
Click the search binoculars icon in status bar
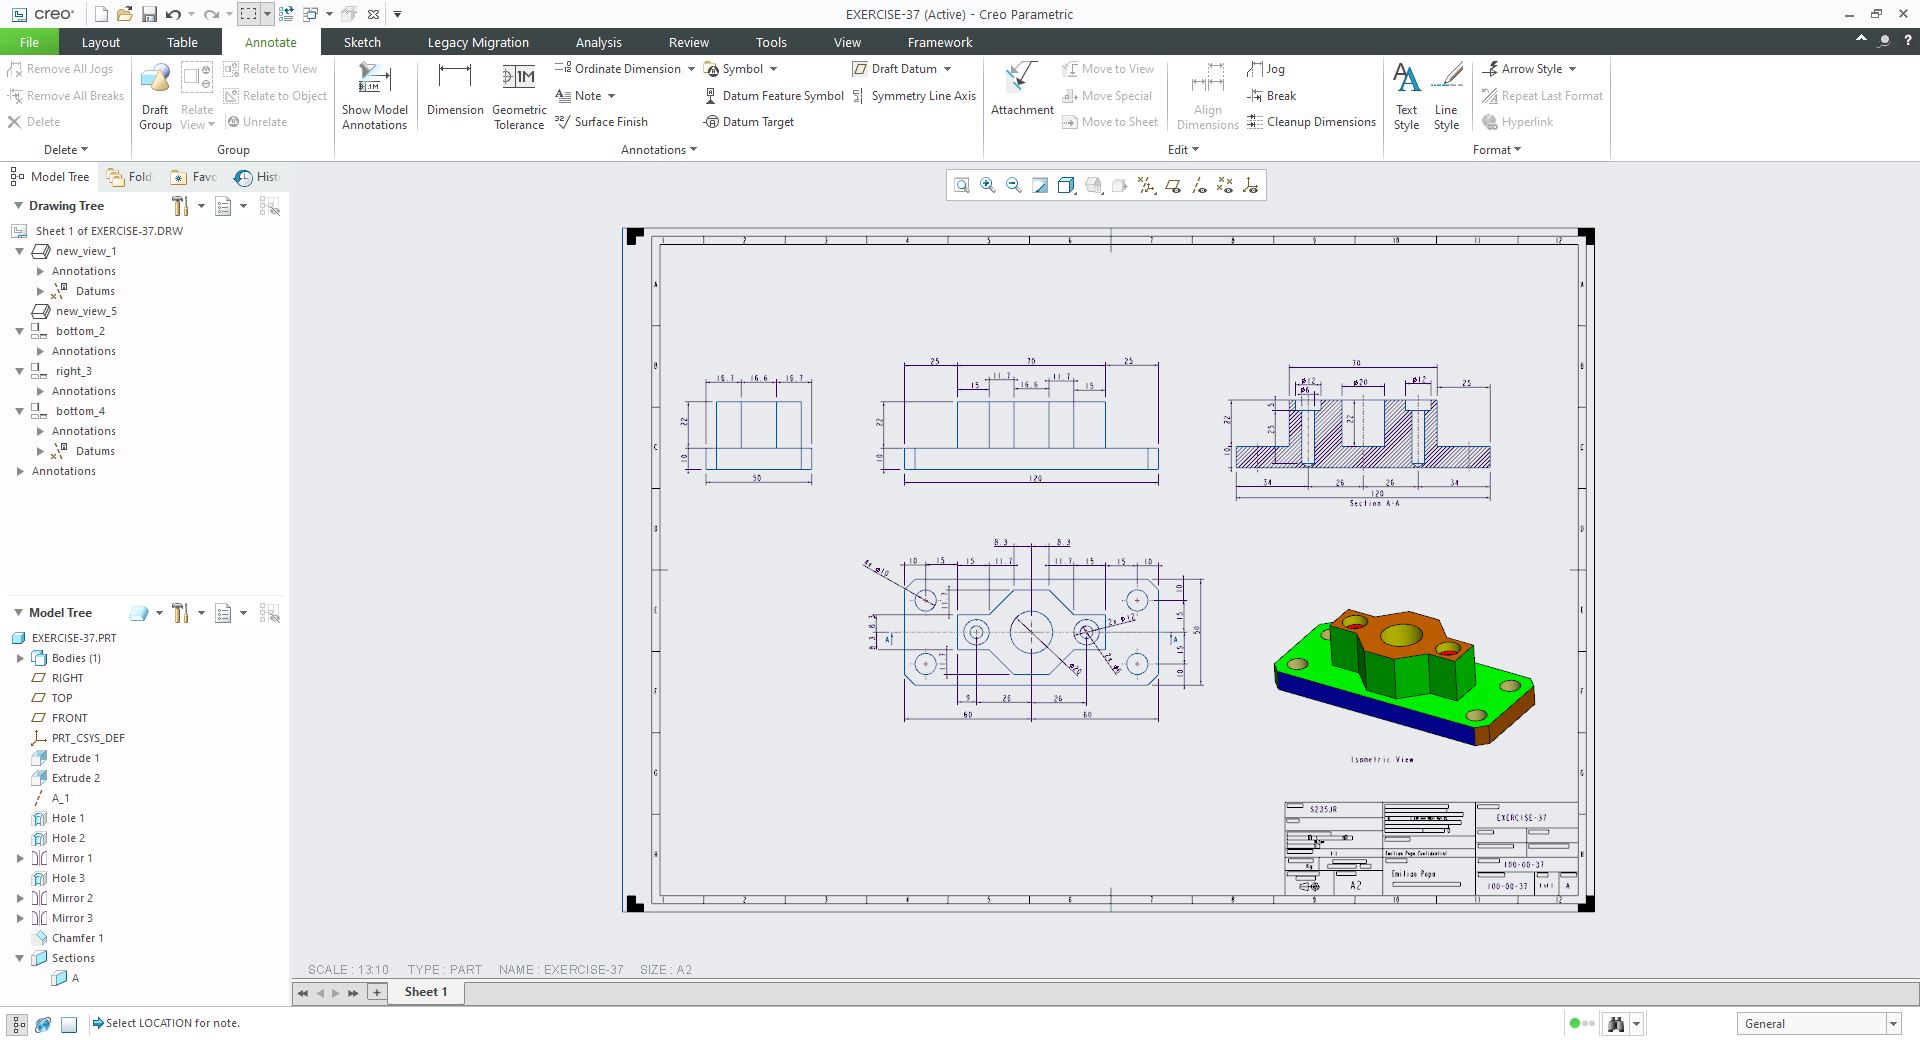(1615, 1023)
